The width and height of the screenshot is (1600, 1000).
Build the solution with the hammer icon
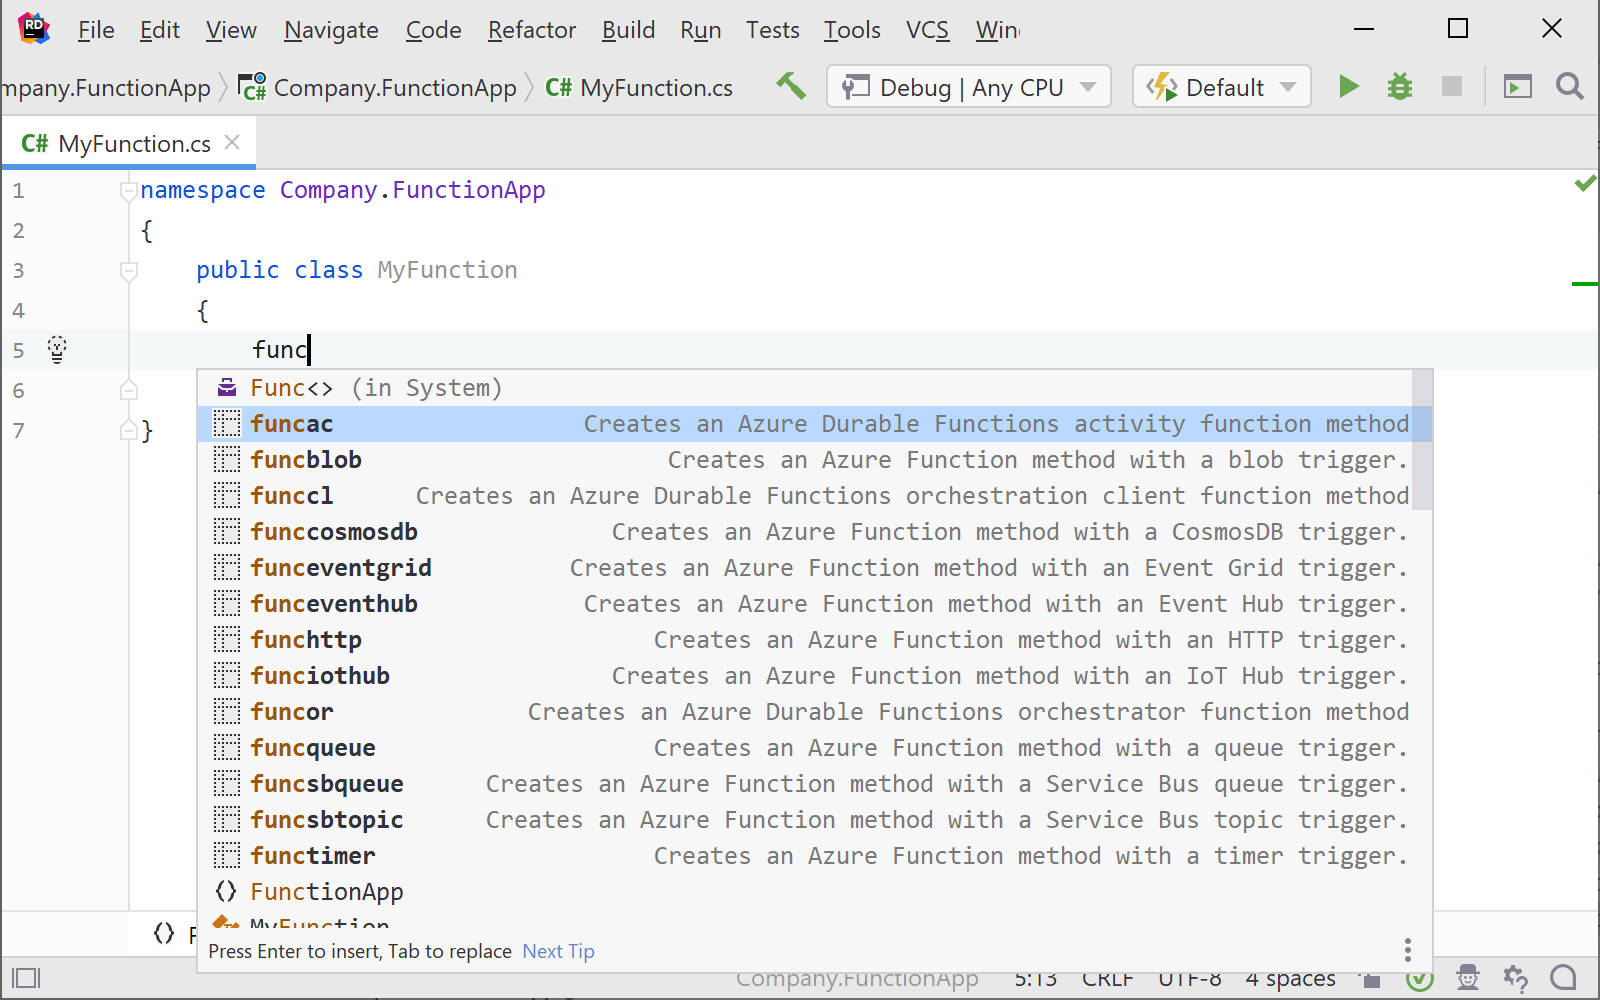791,87
